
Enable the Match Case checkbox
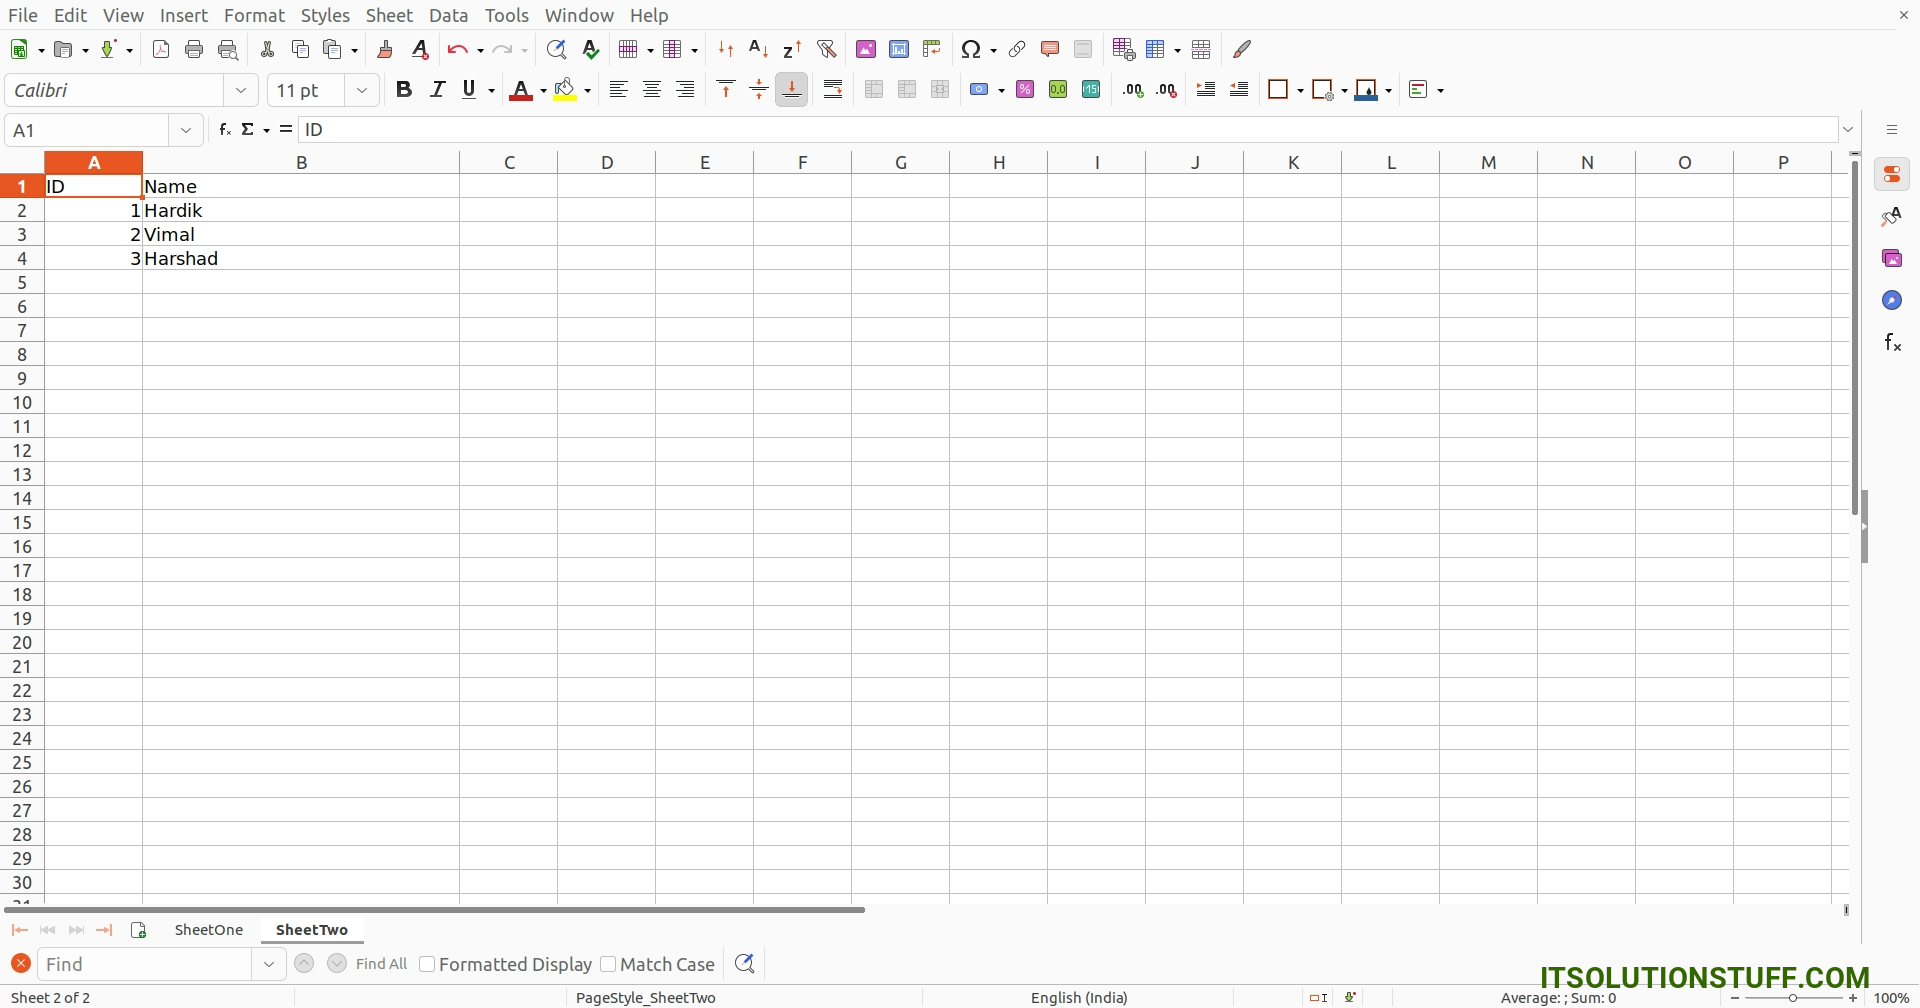click(609, 963)
